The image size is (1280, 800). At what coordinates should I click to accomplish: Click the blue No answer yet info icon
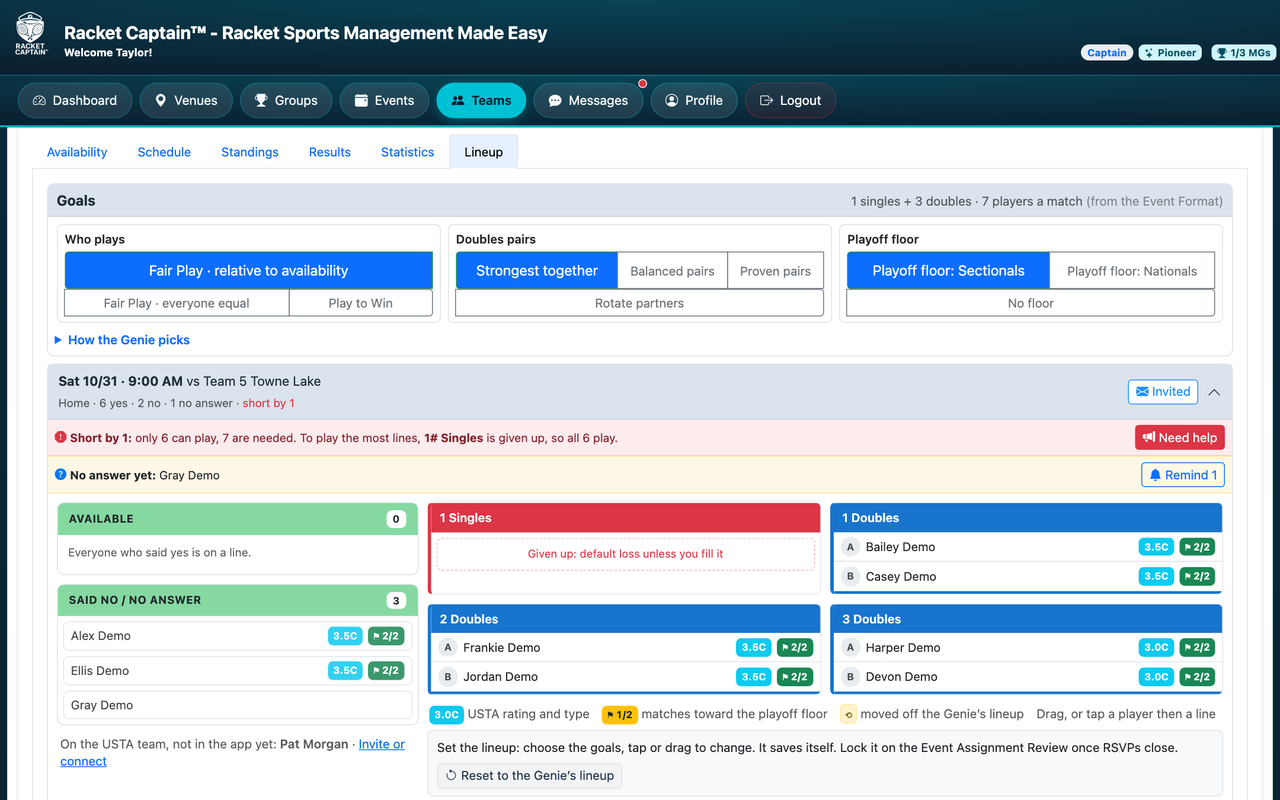pyautogui.click(x=61, y=475)
